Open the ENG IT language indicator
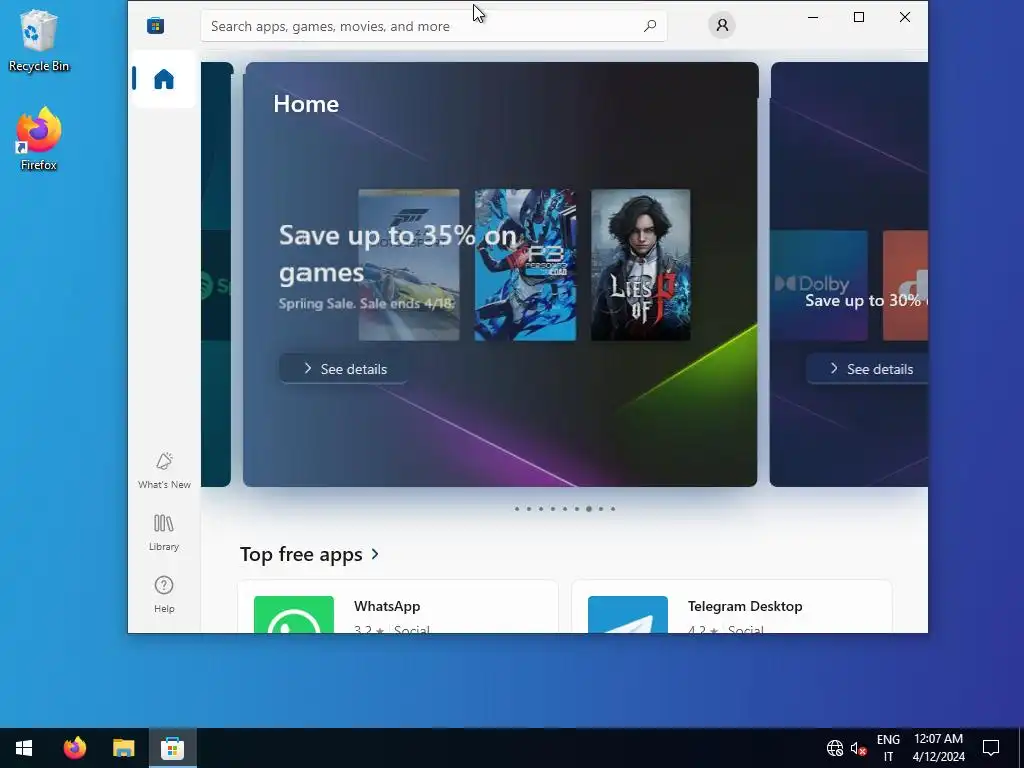 click(x=888, y=748)
